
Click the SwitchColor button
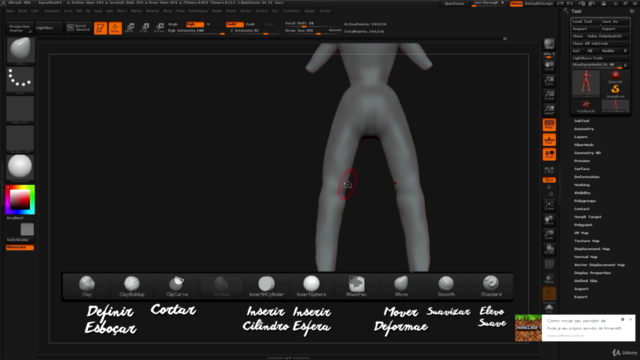pyautogui.click(x=20, y=240)
